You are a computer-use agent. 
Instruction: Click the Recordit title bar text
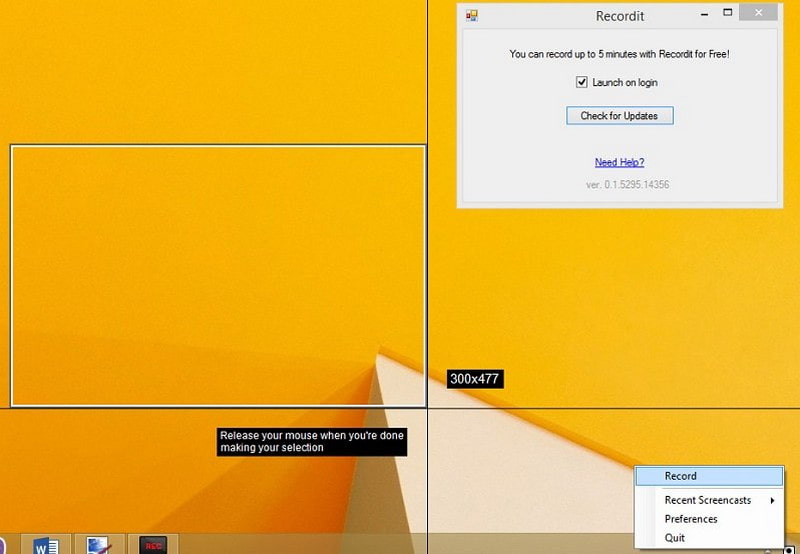click(x=619, y=16)
